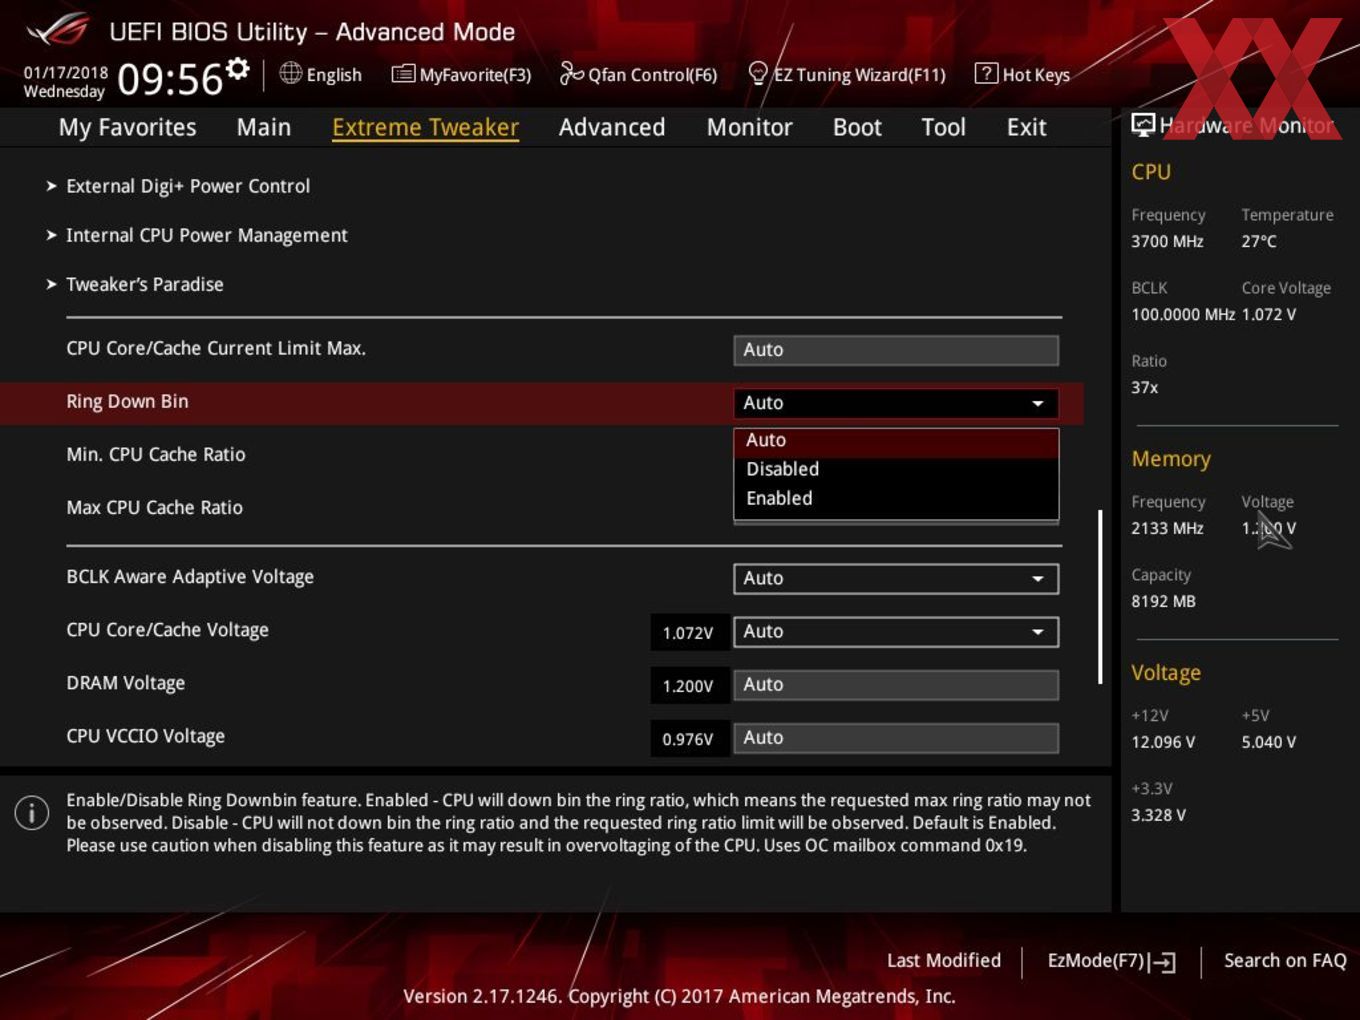Image resolution: width=1360 pixels, height=1020 pixels.
Task: Click the 0.976V VCCIO voltage readout
Action: [688, 739]
